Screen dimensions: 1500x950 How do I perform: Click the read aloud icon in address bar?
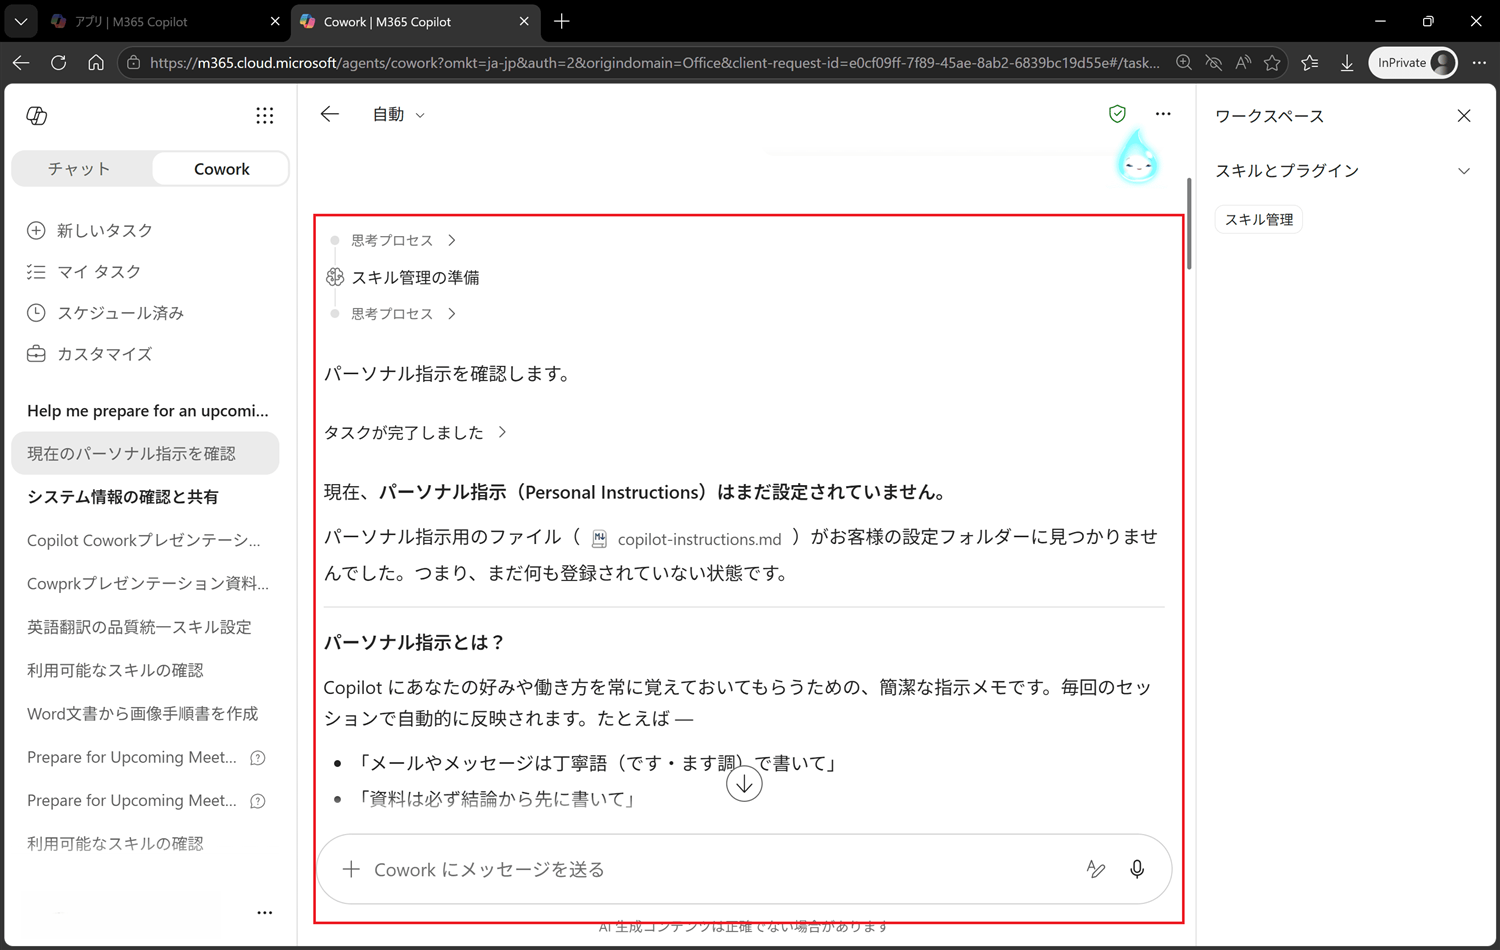coord(1243,62)
